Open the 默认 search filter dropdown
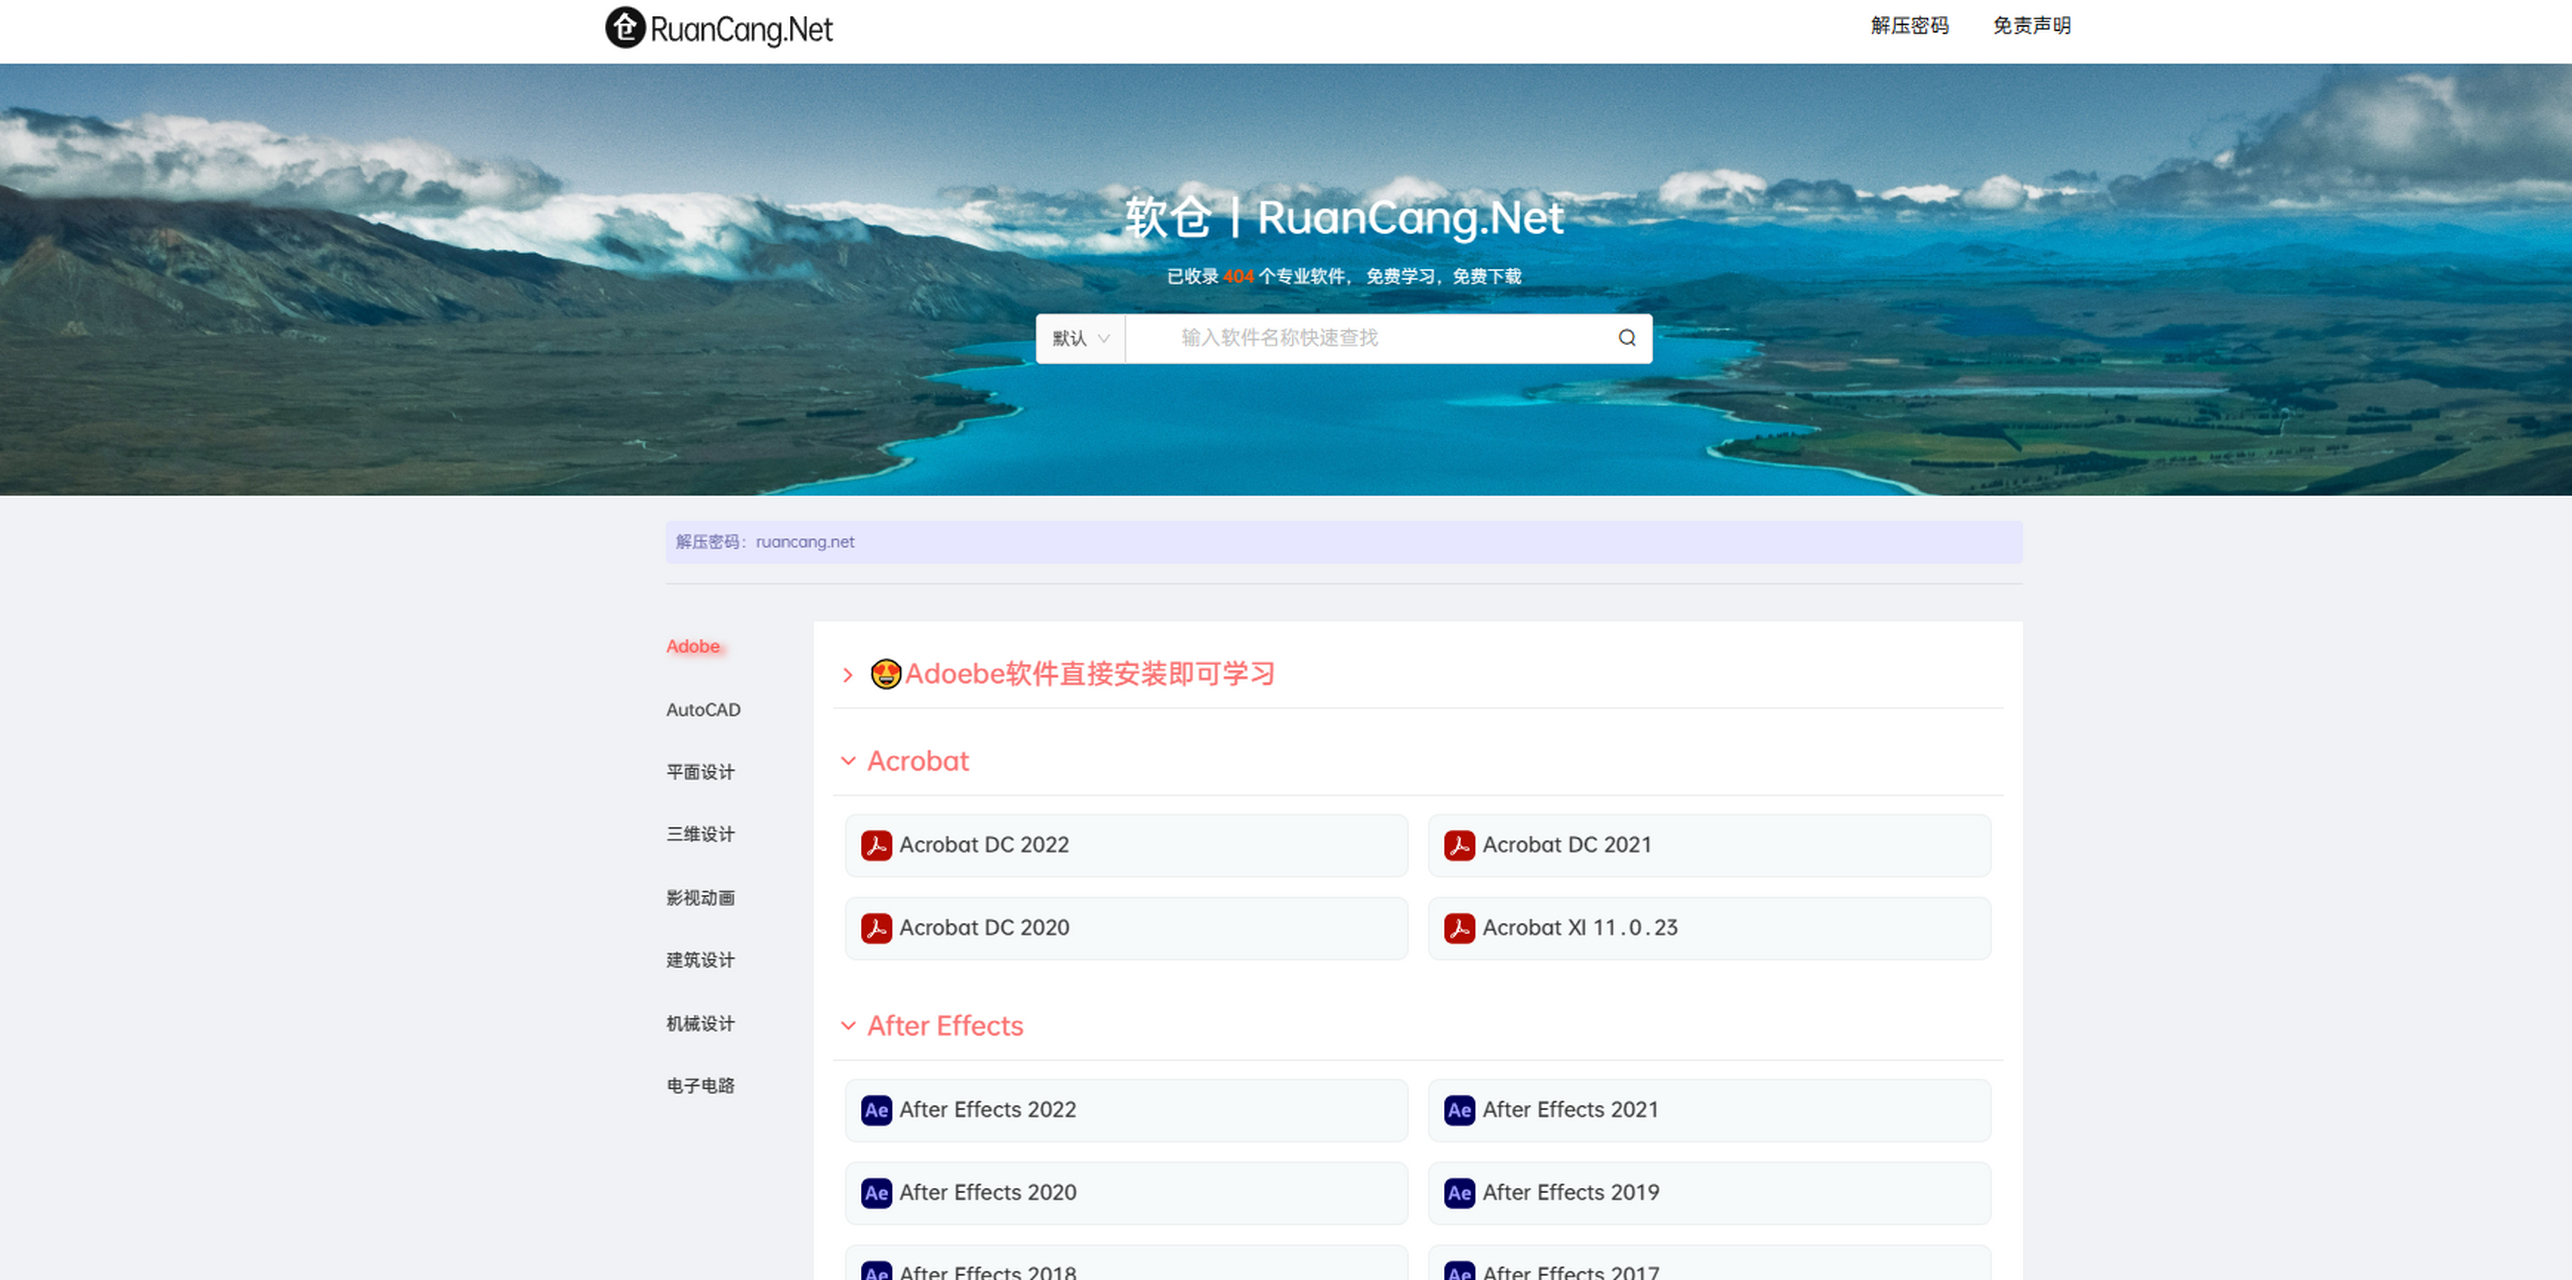 (x=1080, y=338)
